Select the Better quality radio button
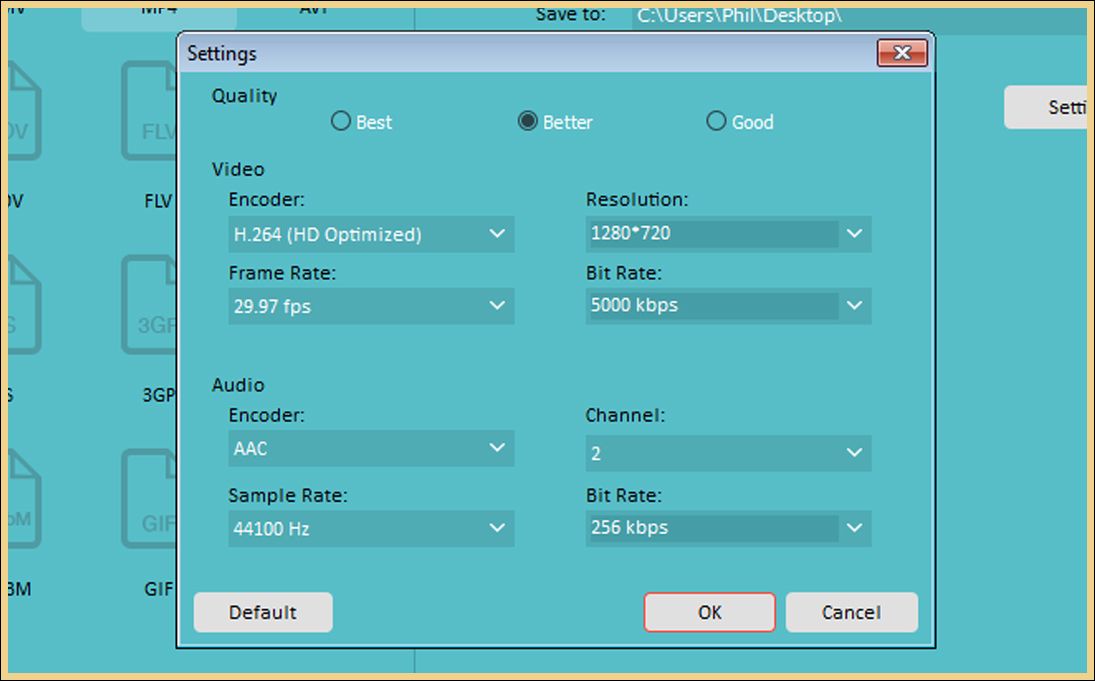Screen dimensions: 1095x681 click(528, 122)
